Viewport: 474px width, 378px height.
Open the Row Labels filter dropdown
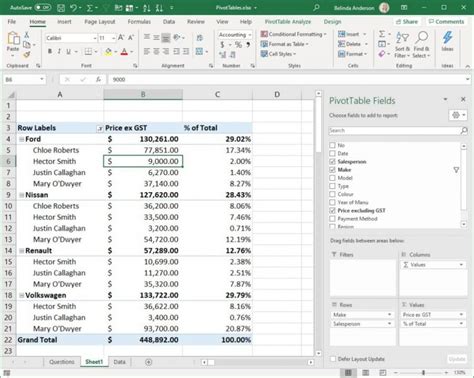click(x=99, y=128)
